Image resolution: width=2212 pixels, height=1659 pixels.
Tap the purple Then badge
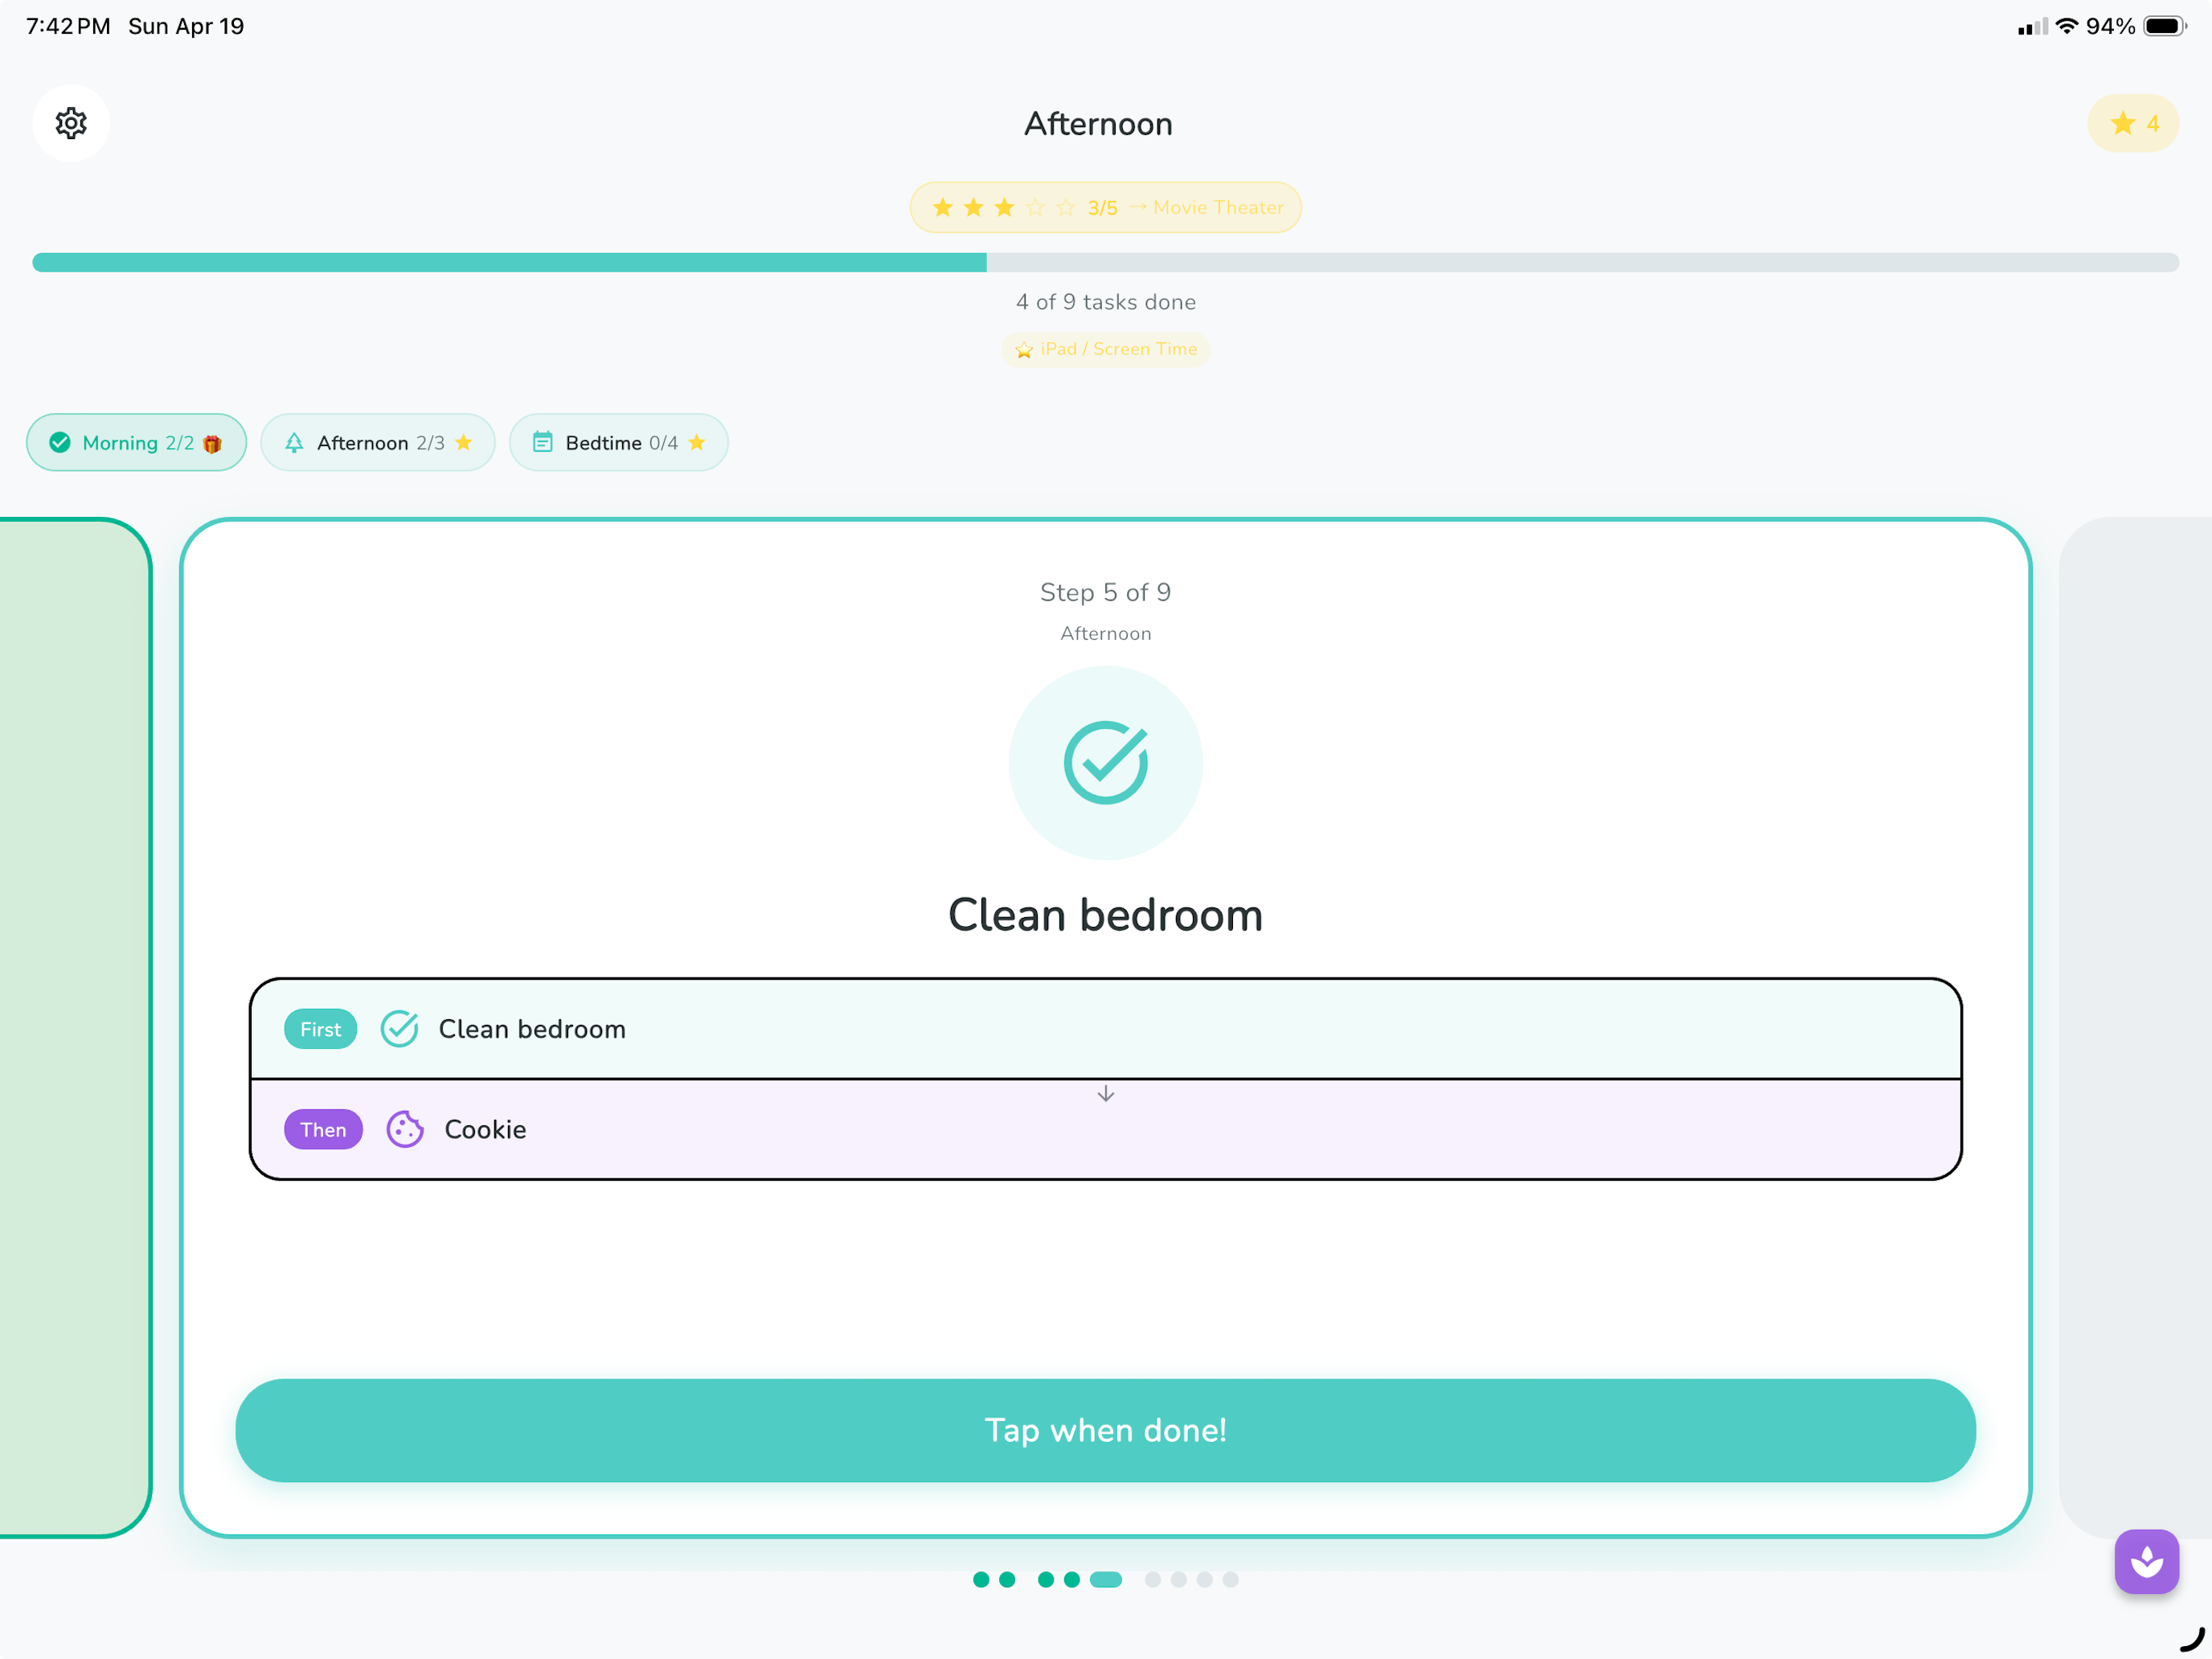click(x=323, y=1129)
